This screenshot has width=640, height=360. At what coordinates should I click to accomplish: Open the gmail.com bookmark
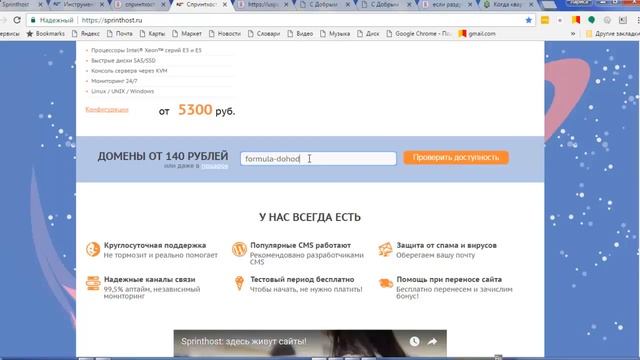[477, 34]
